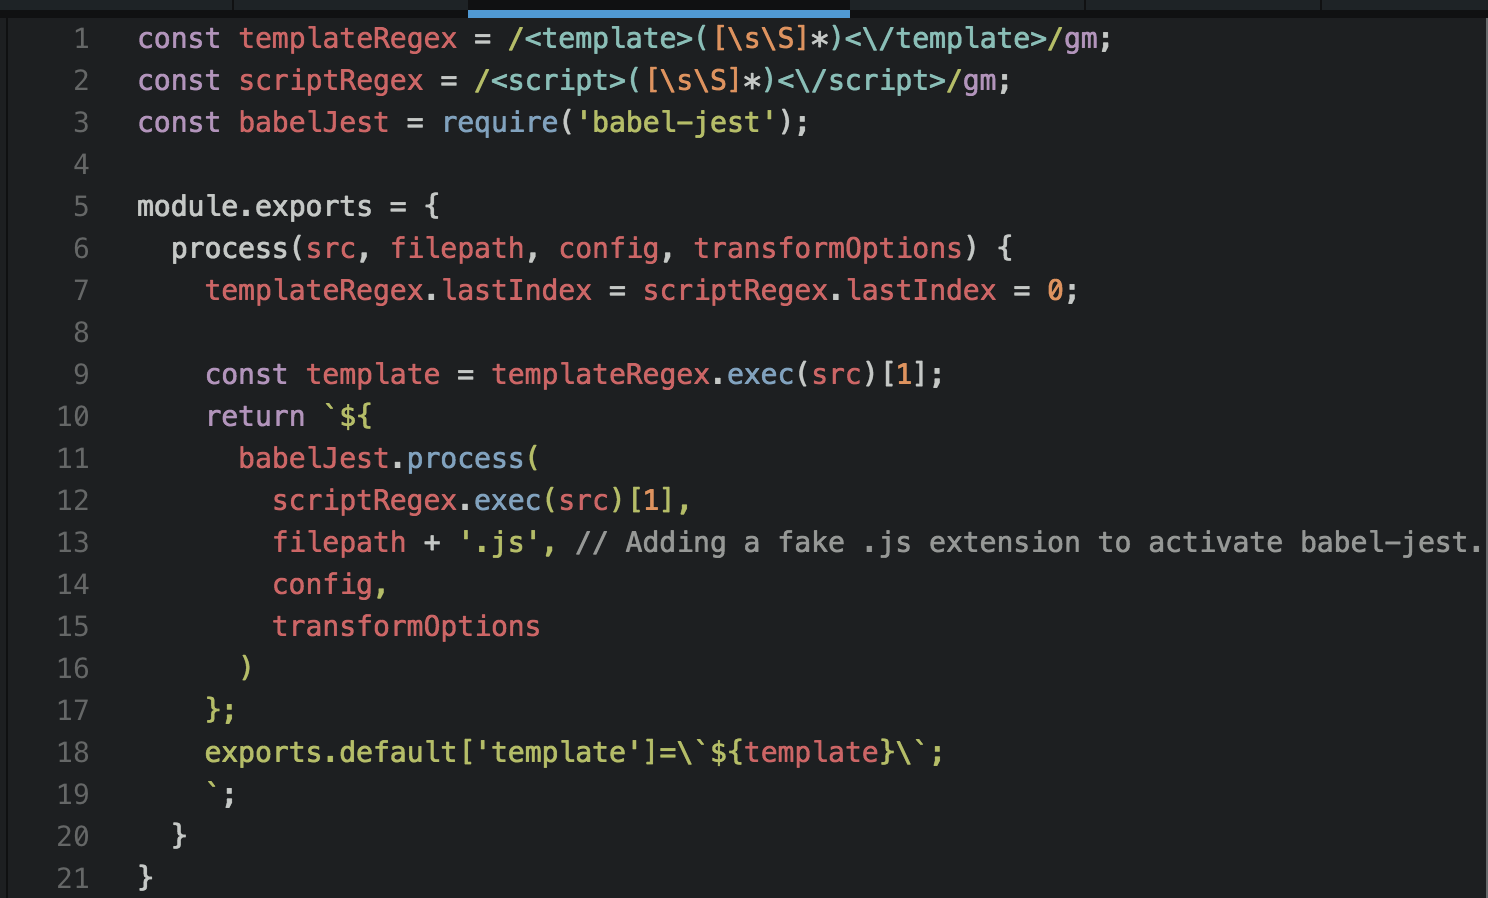Click the <script> regex literal on line 2
This screenshot has width=1488, height=898.
click(735, 81)
